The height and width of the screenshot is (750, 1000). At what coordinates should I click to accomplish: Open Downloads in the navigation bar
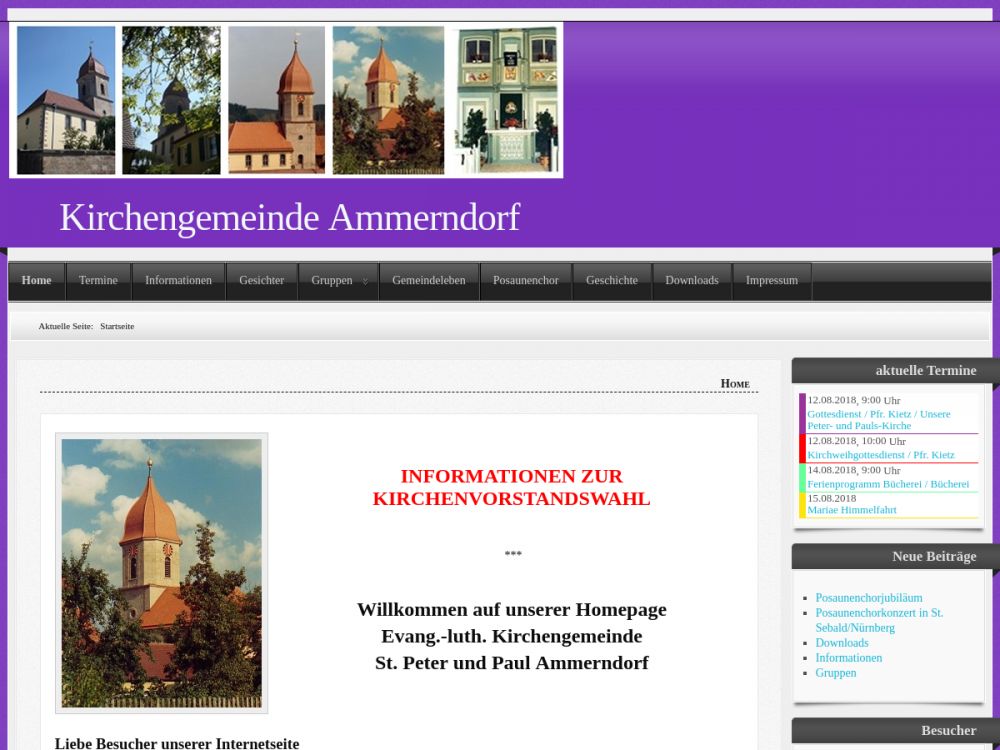point(691,281)
